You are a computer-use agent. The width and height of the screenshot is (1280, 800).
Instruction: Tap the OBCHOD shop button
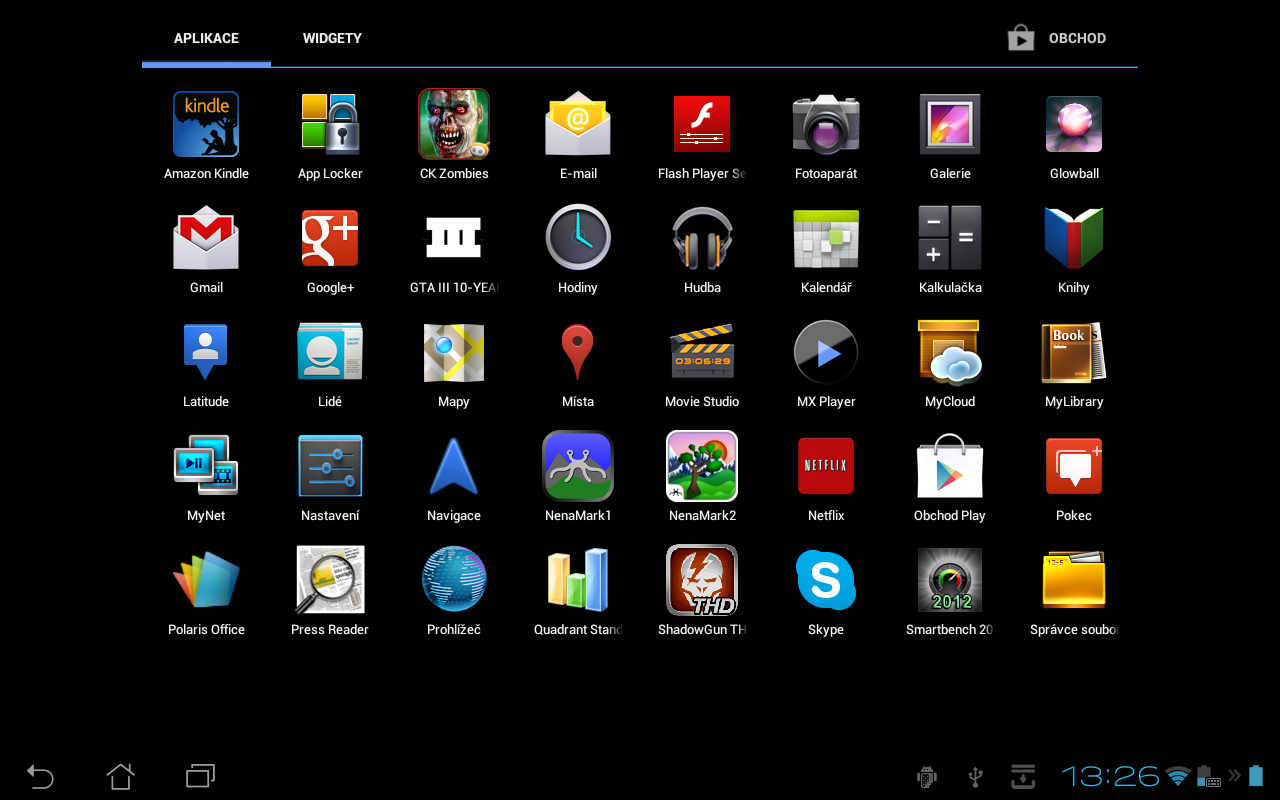click(x=1058, y=38)
